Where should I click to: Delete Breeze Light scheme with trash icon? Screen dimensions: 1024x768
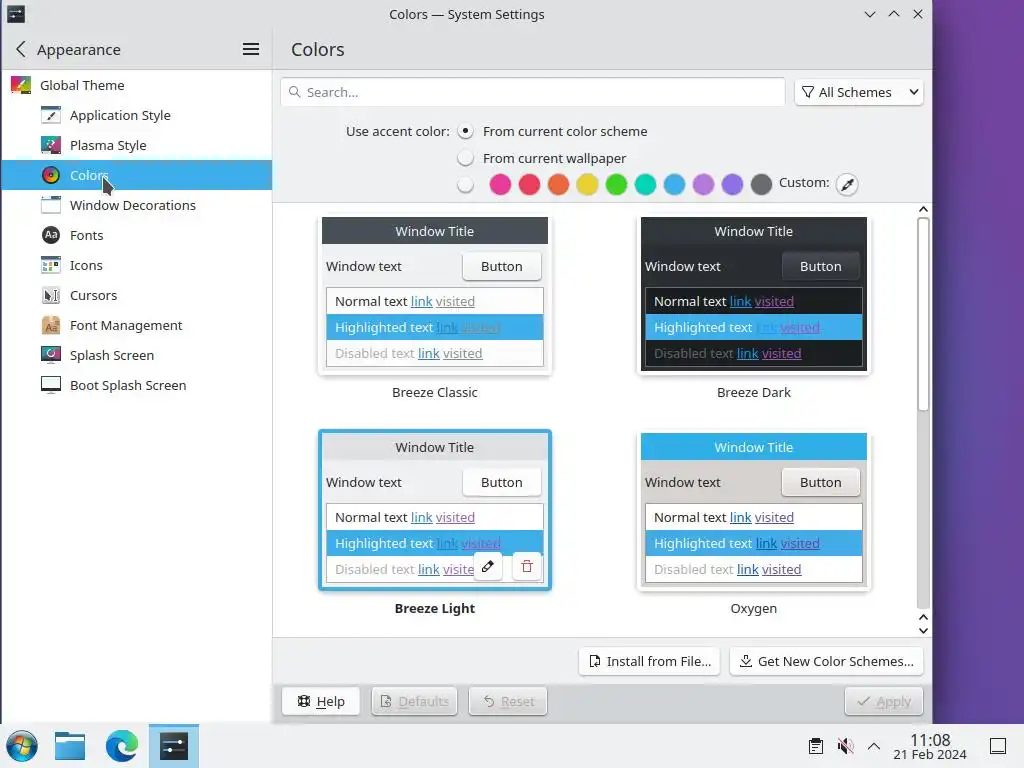pos(527,566)
